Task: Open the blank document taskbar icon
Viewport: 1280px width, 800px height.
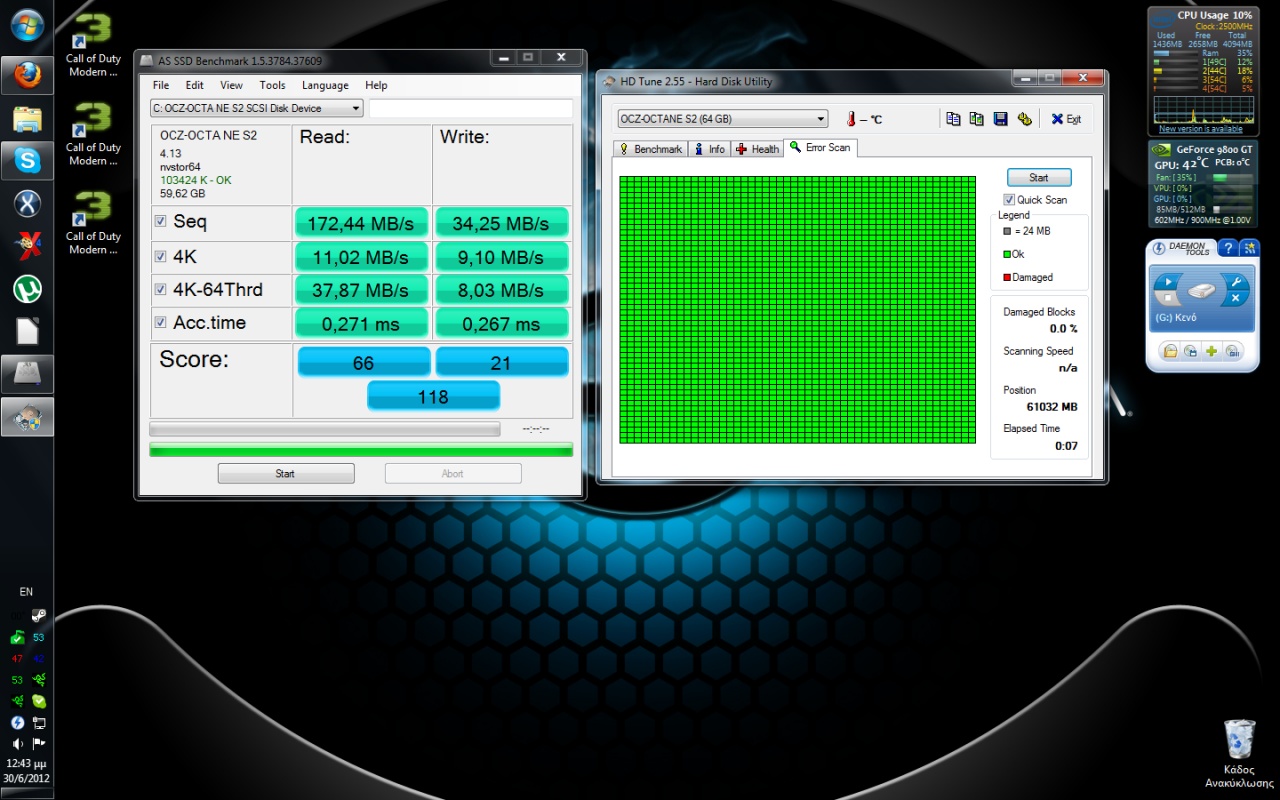Action: pyautogui.click(x=27, y=331)
